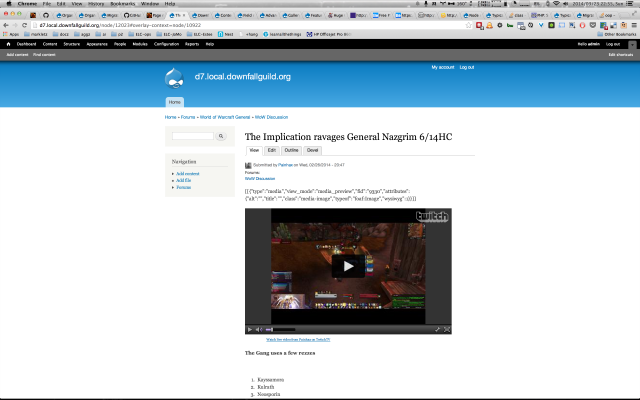Adjust the Twitch player volume slider
Screen dimensions: 640x400
(x=280, y=329)
